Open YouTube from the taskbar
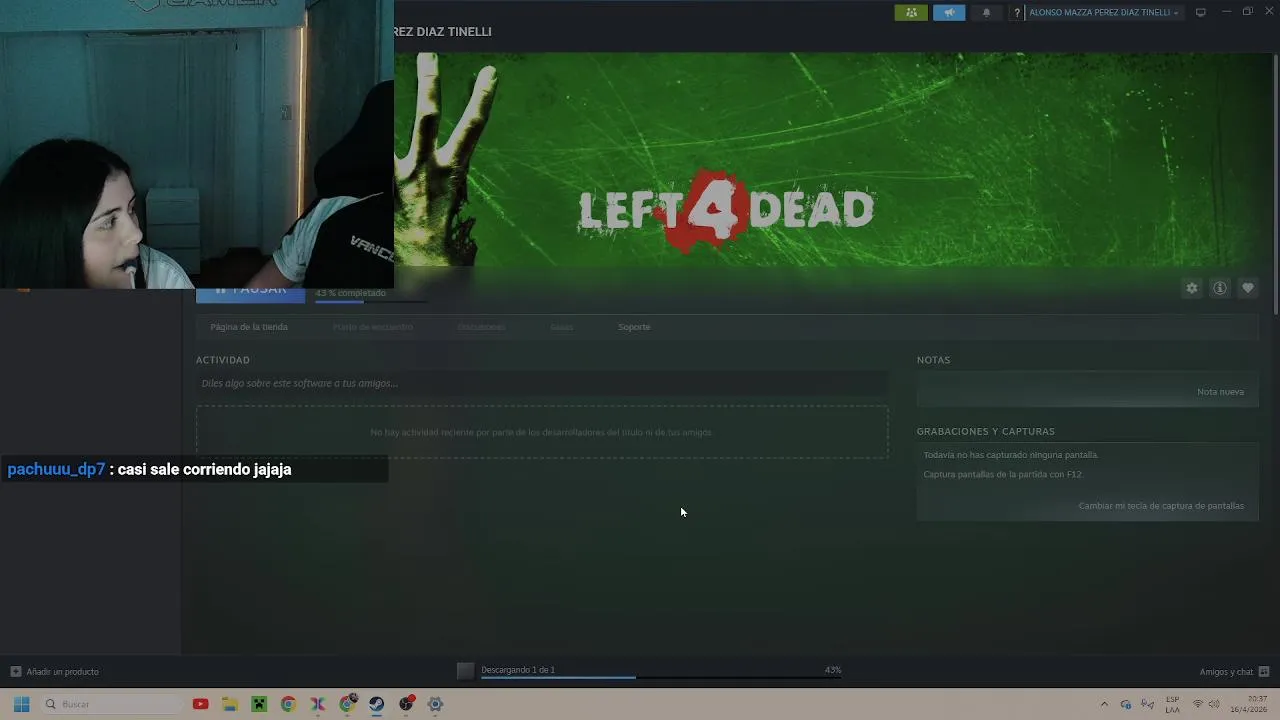Viewport: 1280px width, 720px height. pyautogui.click(x=200, y=704)
